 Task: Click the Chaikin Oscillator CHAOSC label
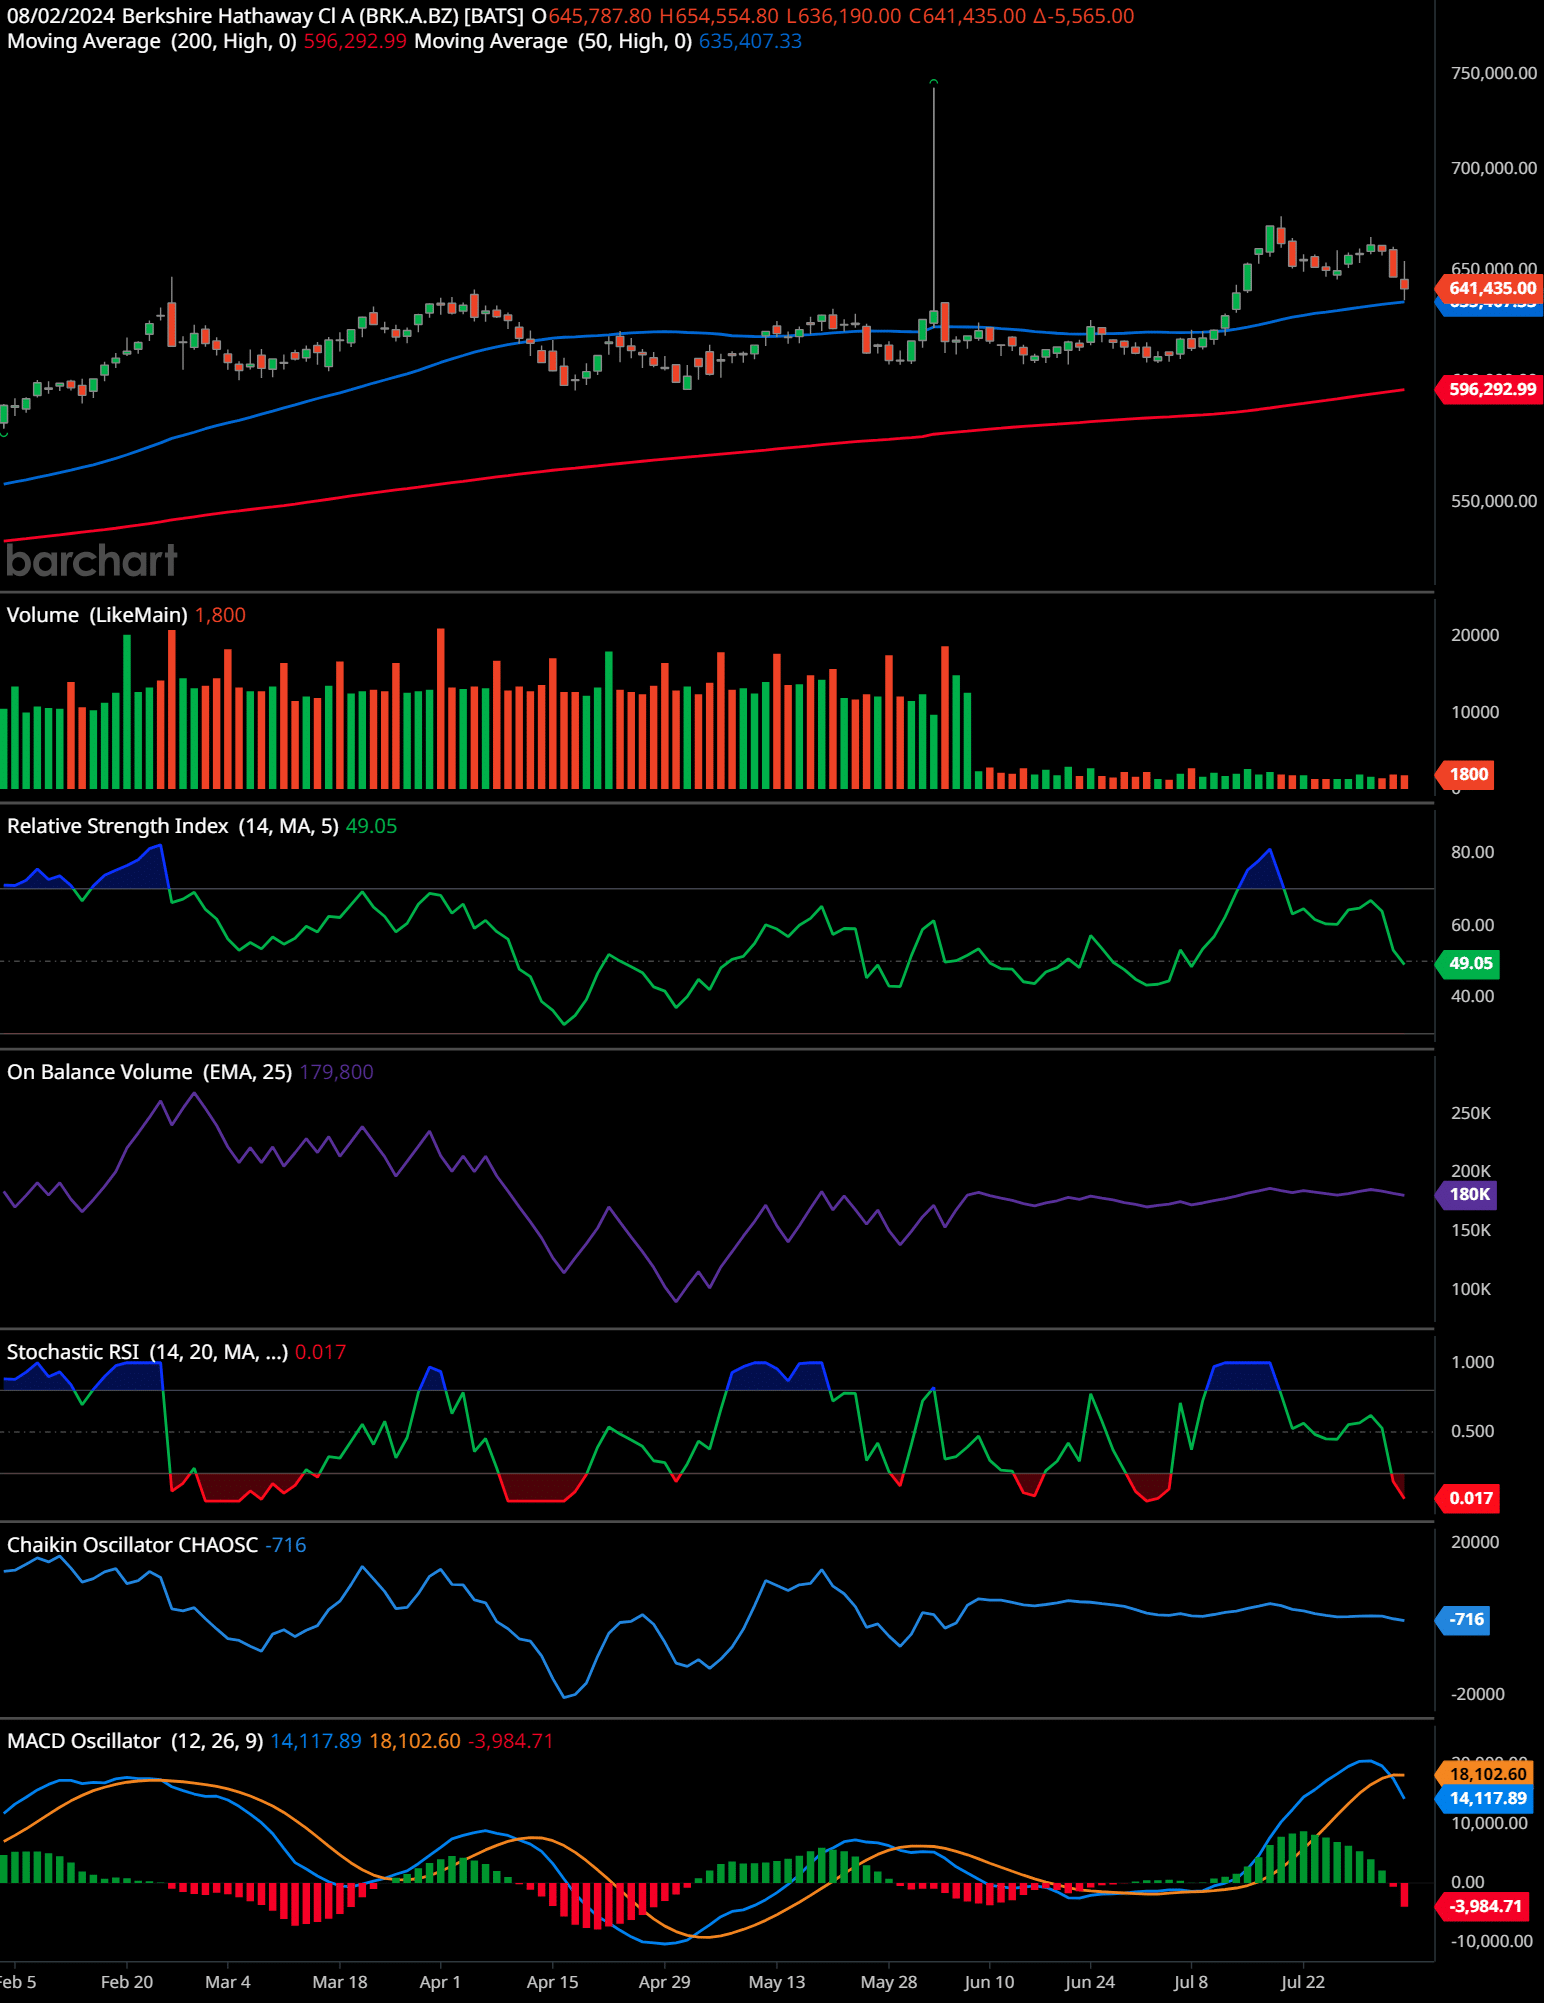point(133,1545)
